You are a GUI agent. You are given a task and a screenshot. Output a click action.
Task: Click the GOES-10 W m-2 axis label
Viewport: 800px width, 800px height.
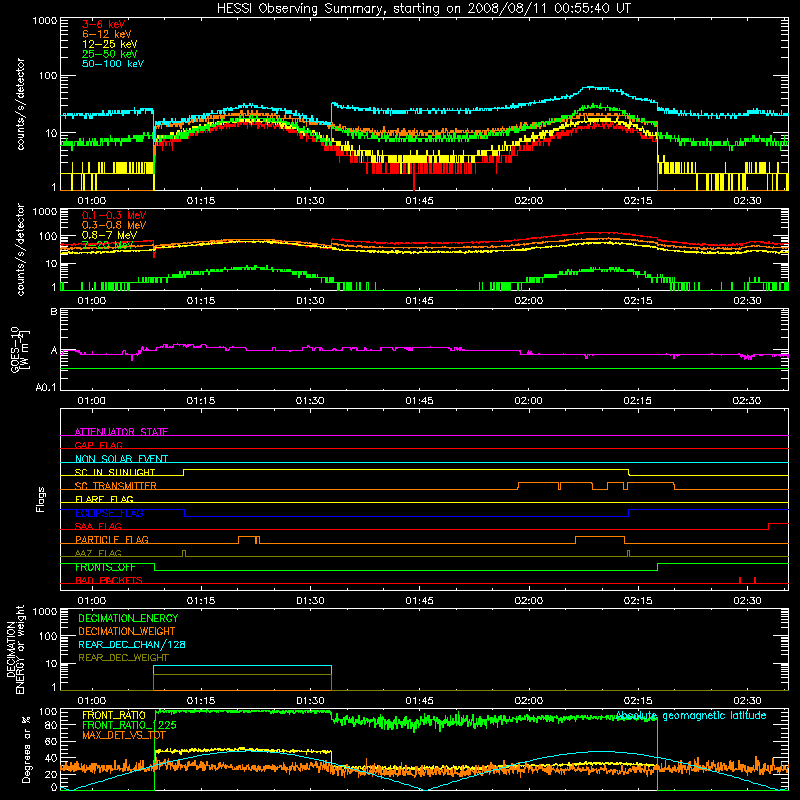[x=20, y=349]
